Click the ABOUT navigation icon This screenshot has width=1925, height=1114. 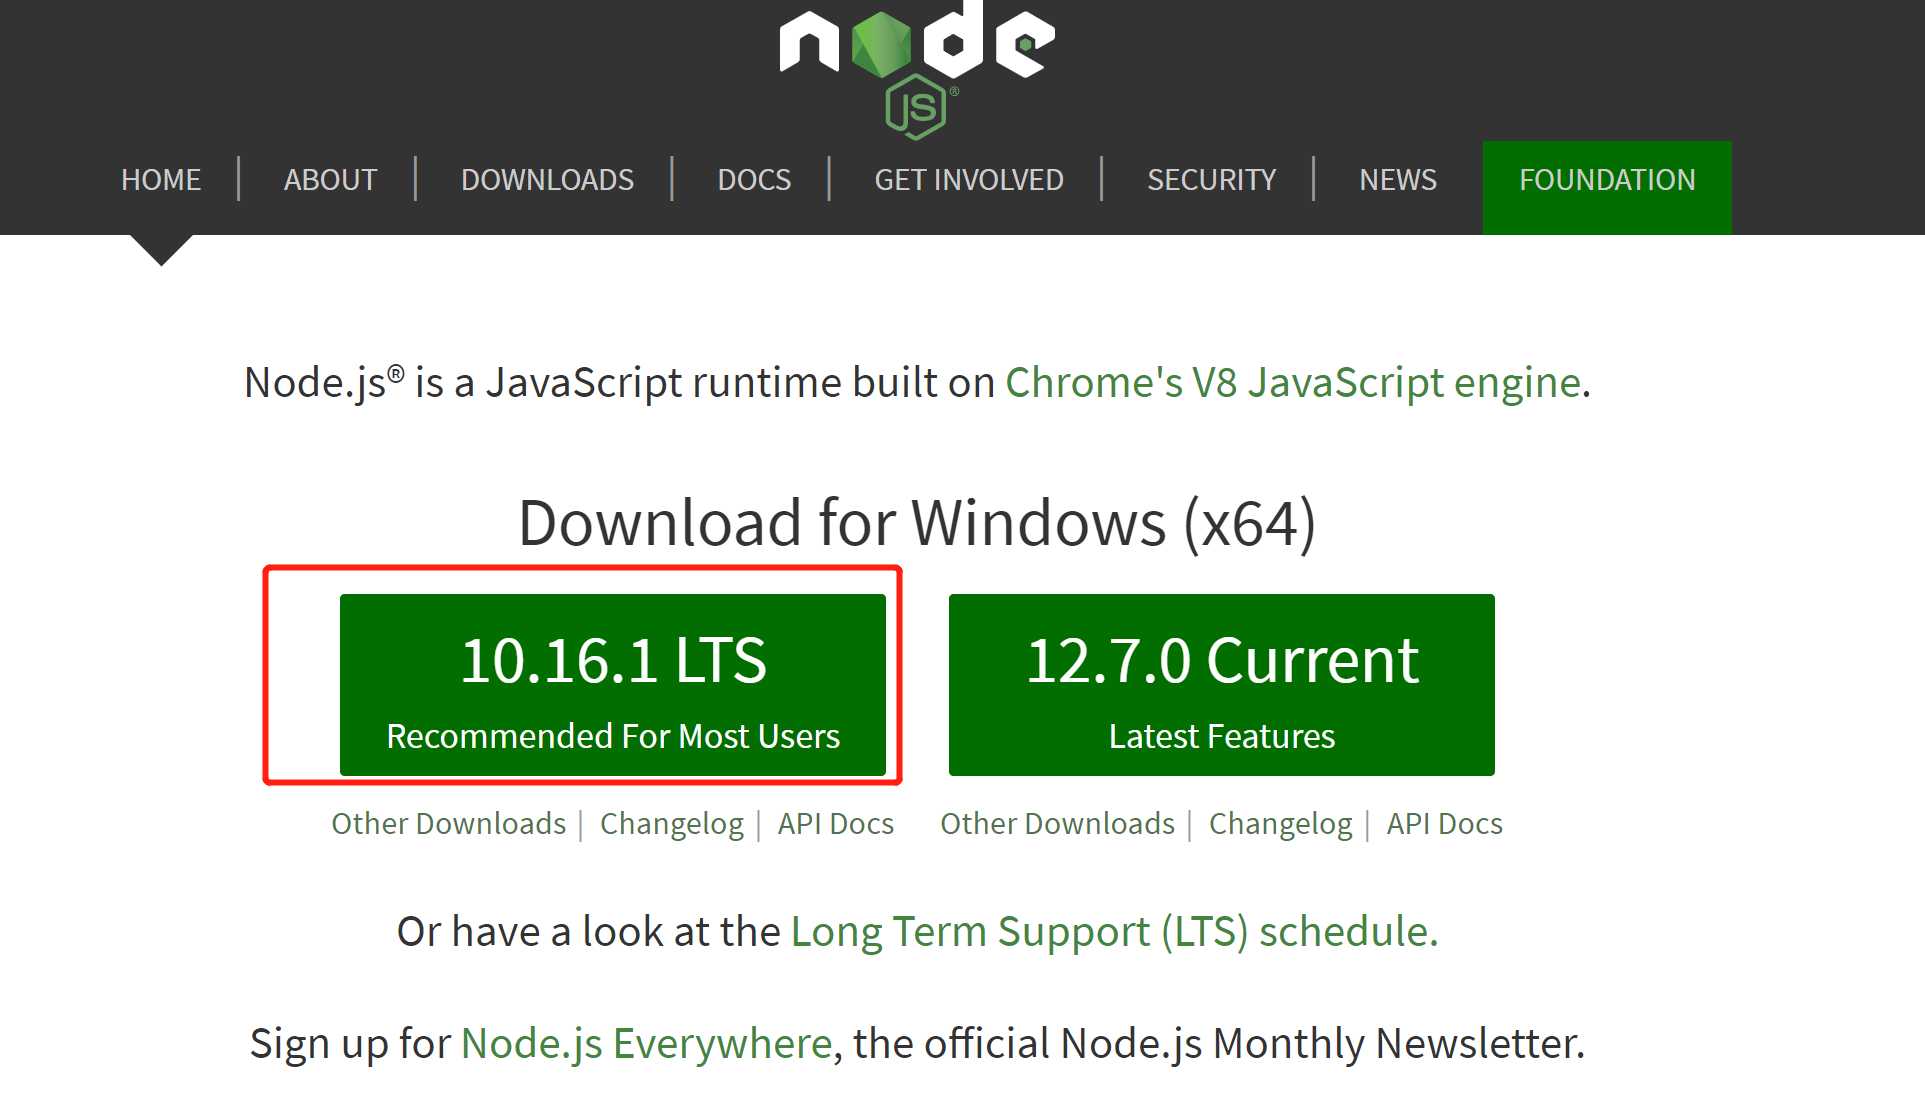pos(330,179)
